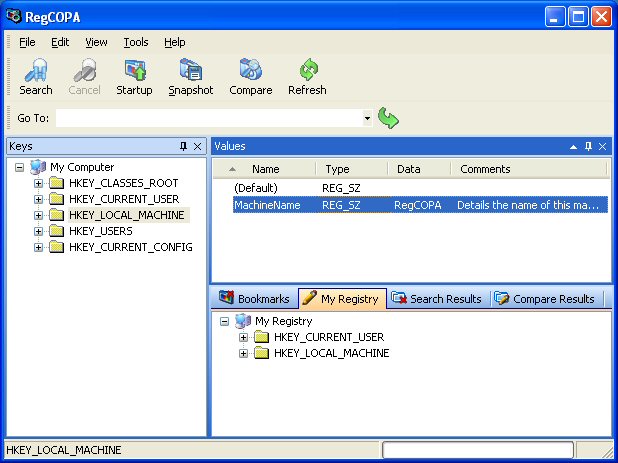Click the status bar progress field
The image size is (618, 463).
click(478, 450)
